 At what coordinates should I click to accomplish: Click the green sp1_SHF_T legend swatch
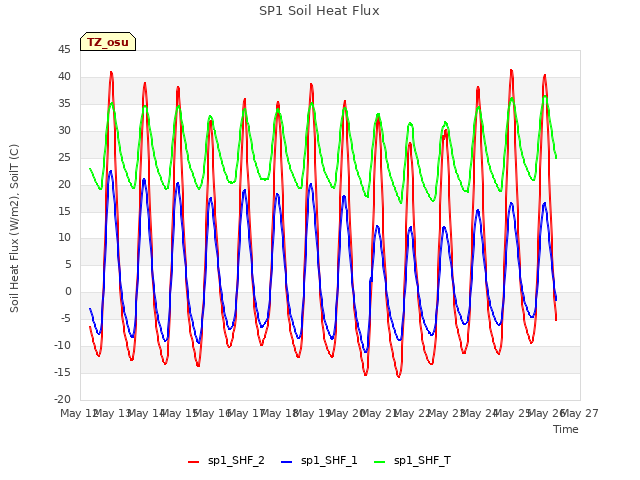tap(380, 462)
